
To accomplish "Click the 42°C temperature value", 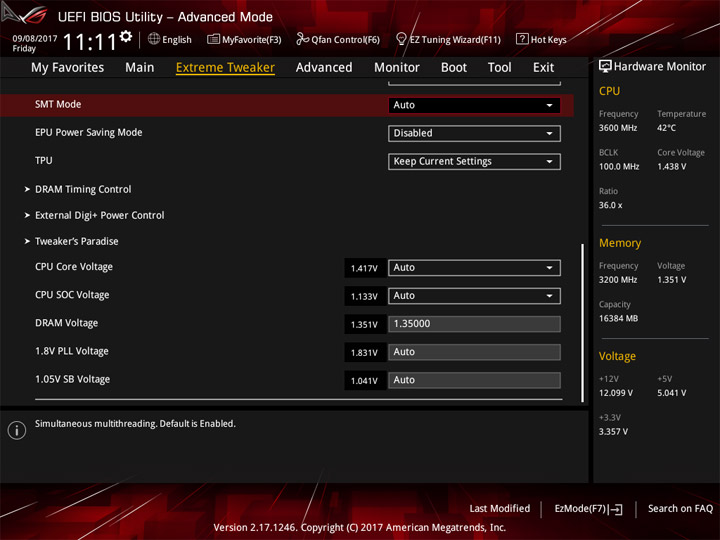I will pyautogui.click(x=666, y=128).
